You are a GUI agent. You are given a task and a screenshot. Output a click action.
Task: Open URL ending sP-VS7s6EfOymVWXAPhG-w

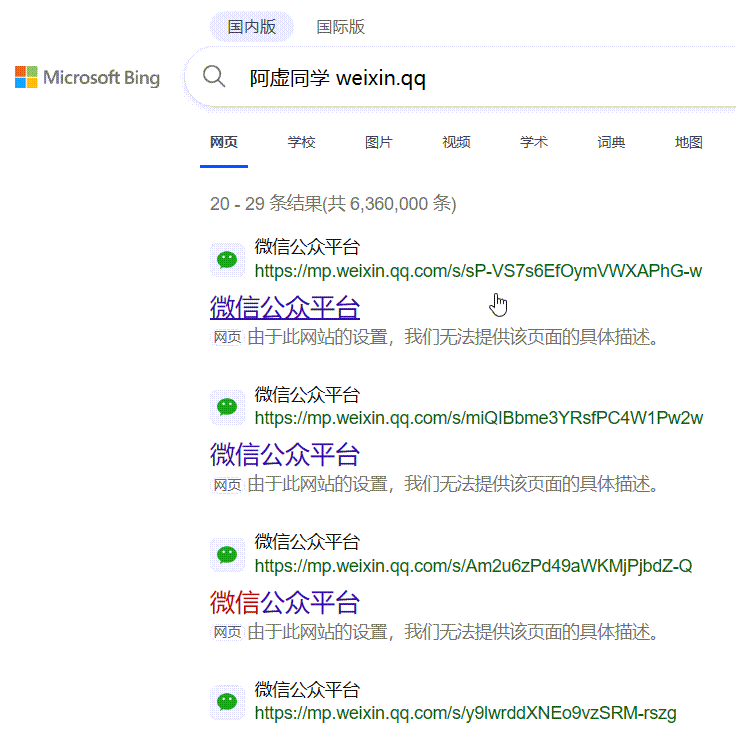(x=478, y=271)
